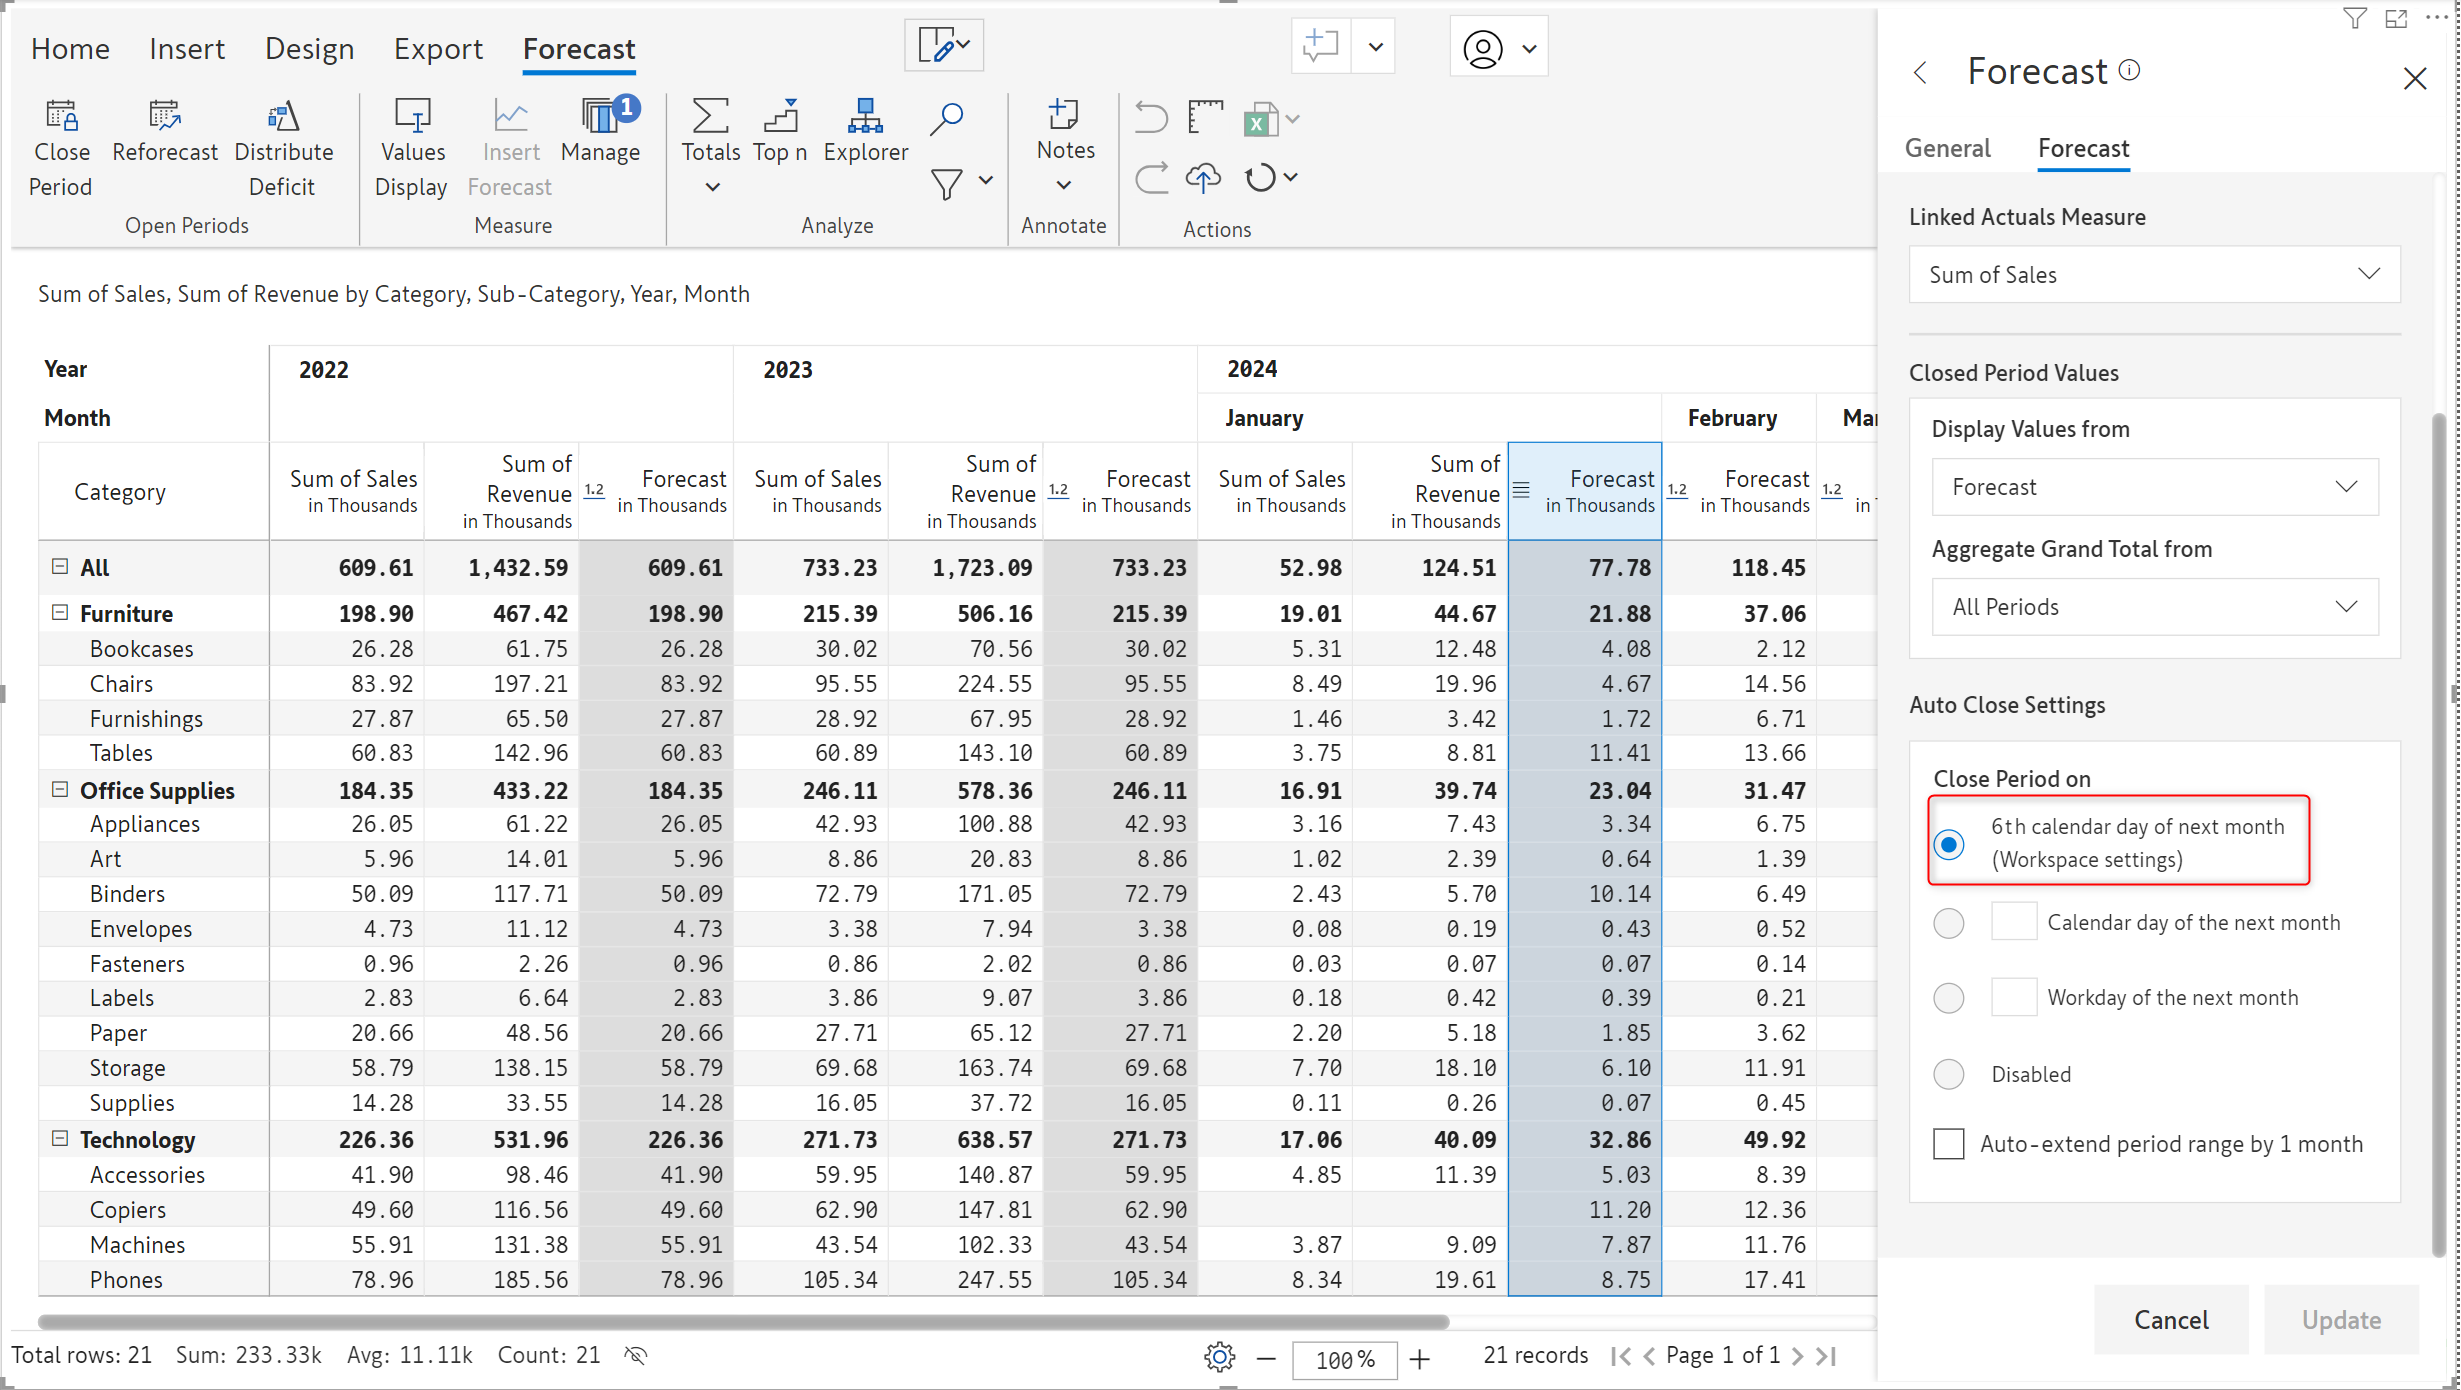Open the Manage measures icon
The width and height of the screenshot is (2461, 1390).
point(600,118)
